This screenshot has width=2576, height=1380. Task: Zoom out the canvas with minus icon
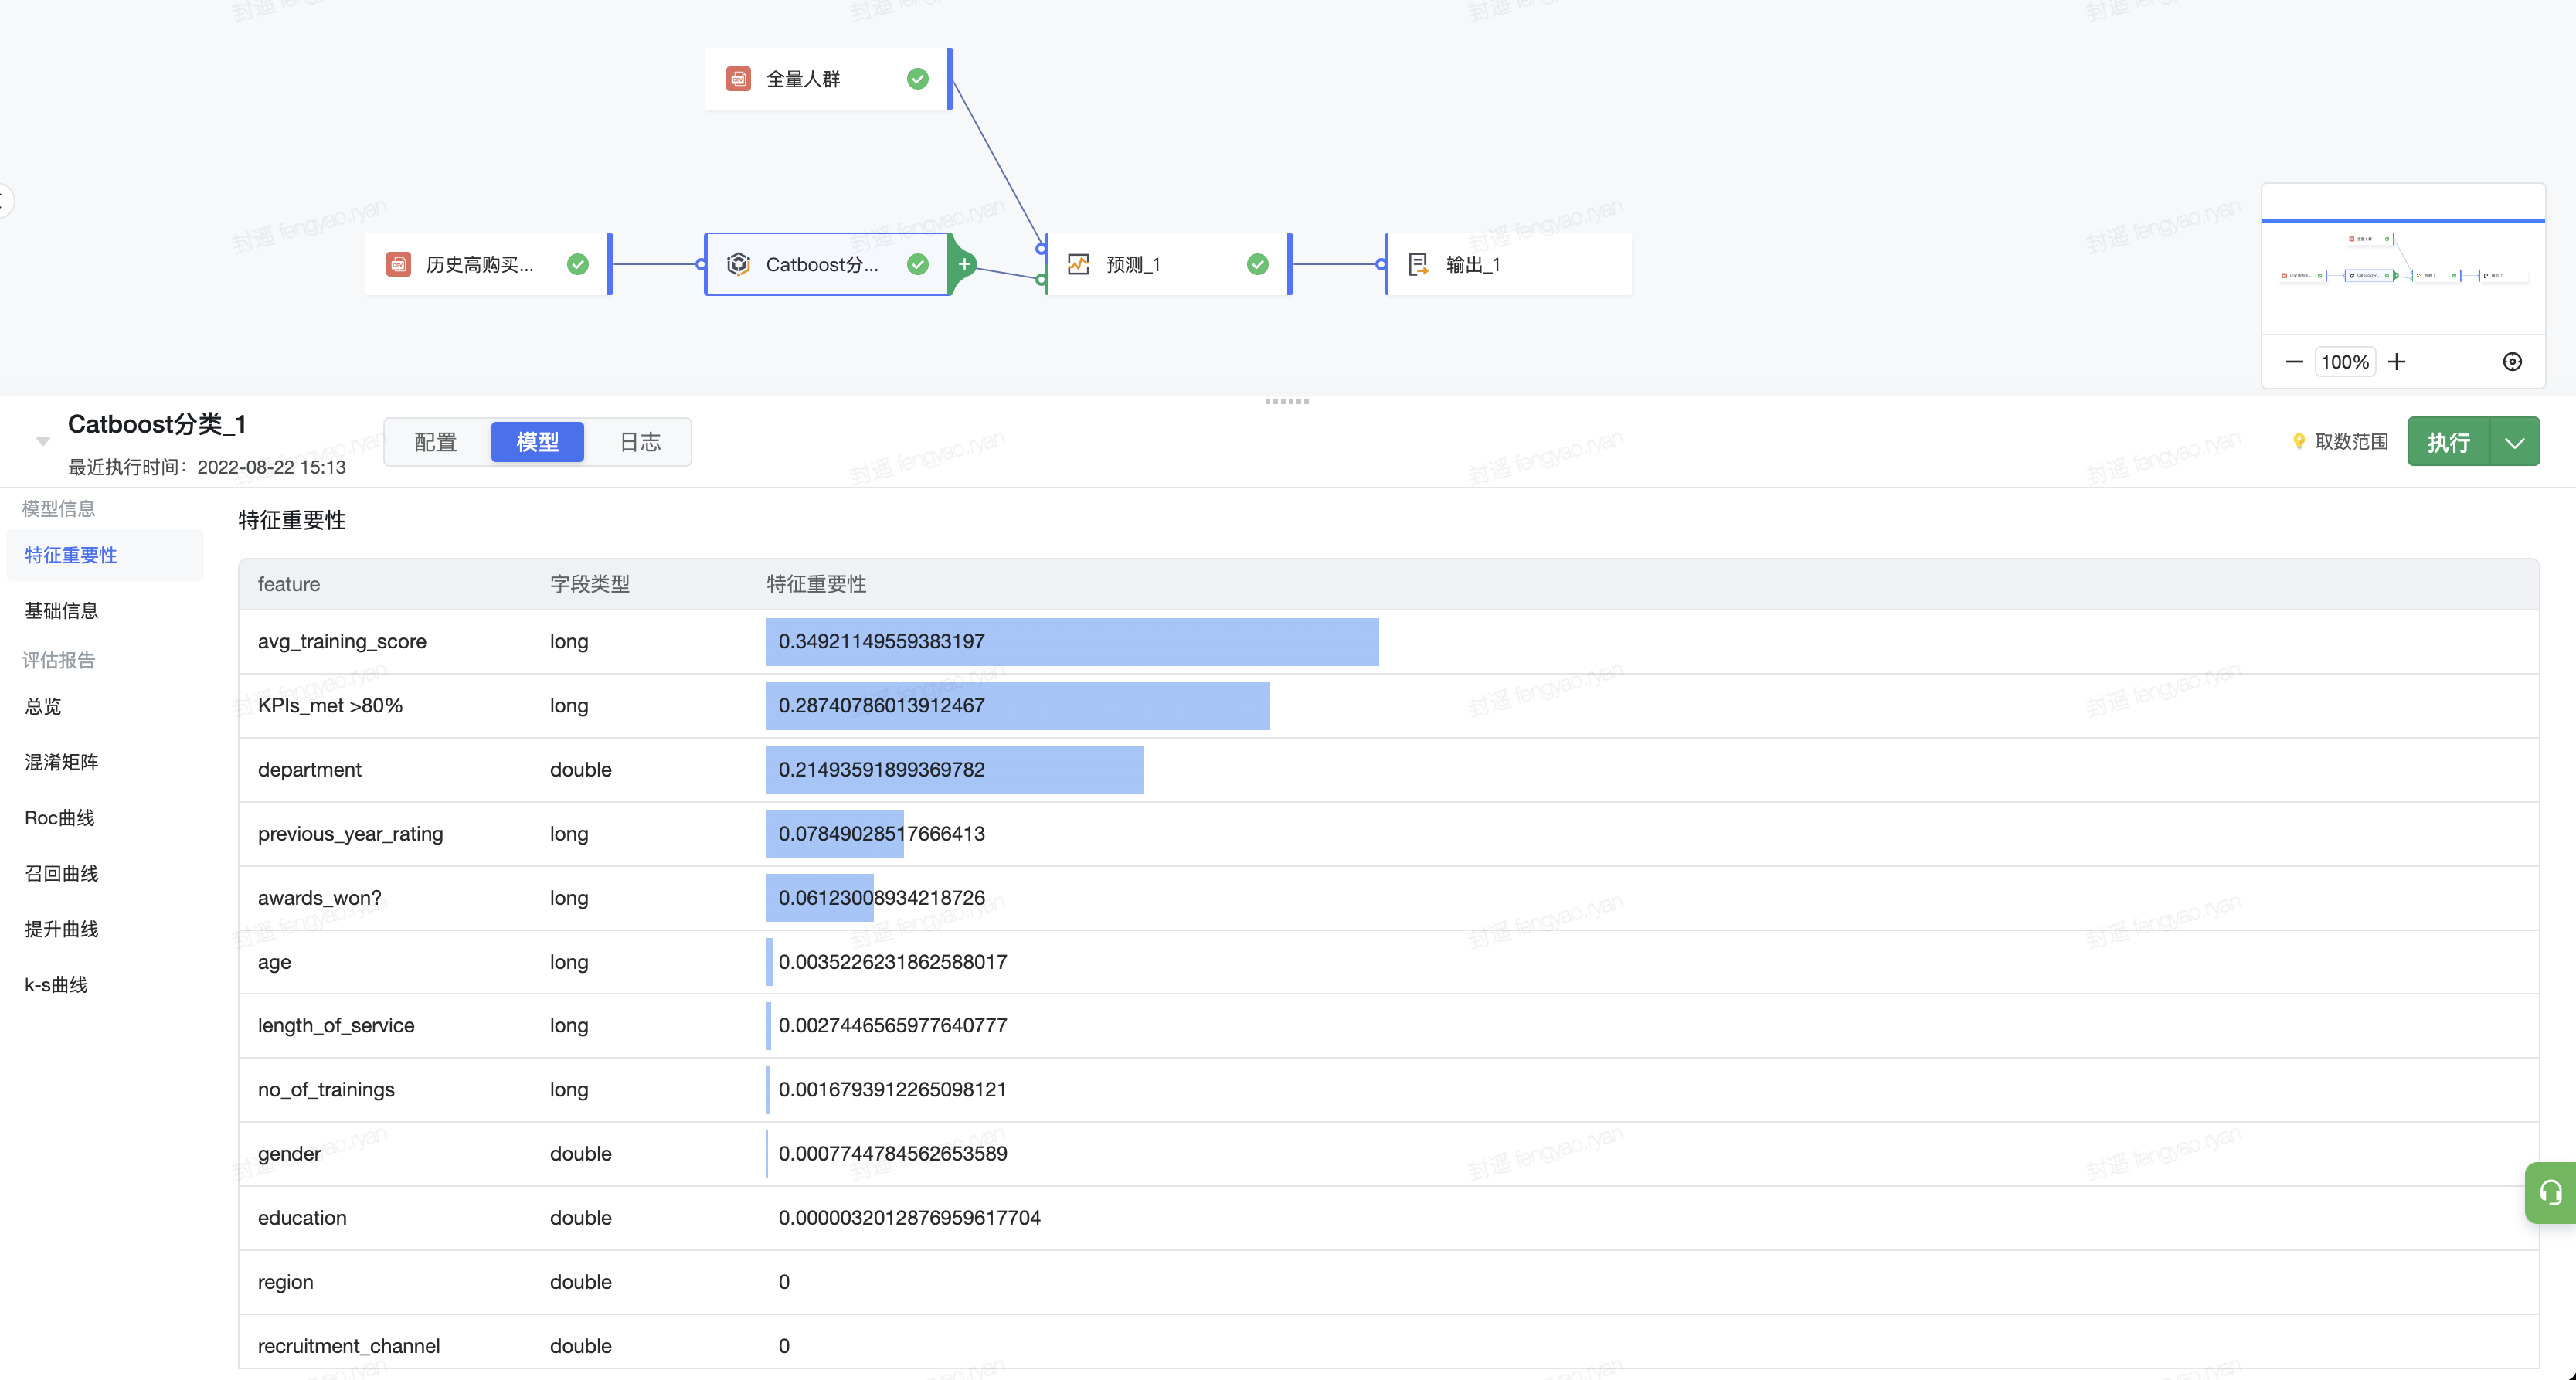click(2294, 362)
